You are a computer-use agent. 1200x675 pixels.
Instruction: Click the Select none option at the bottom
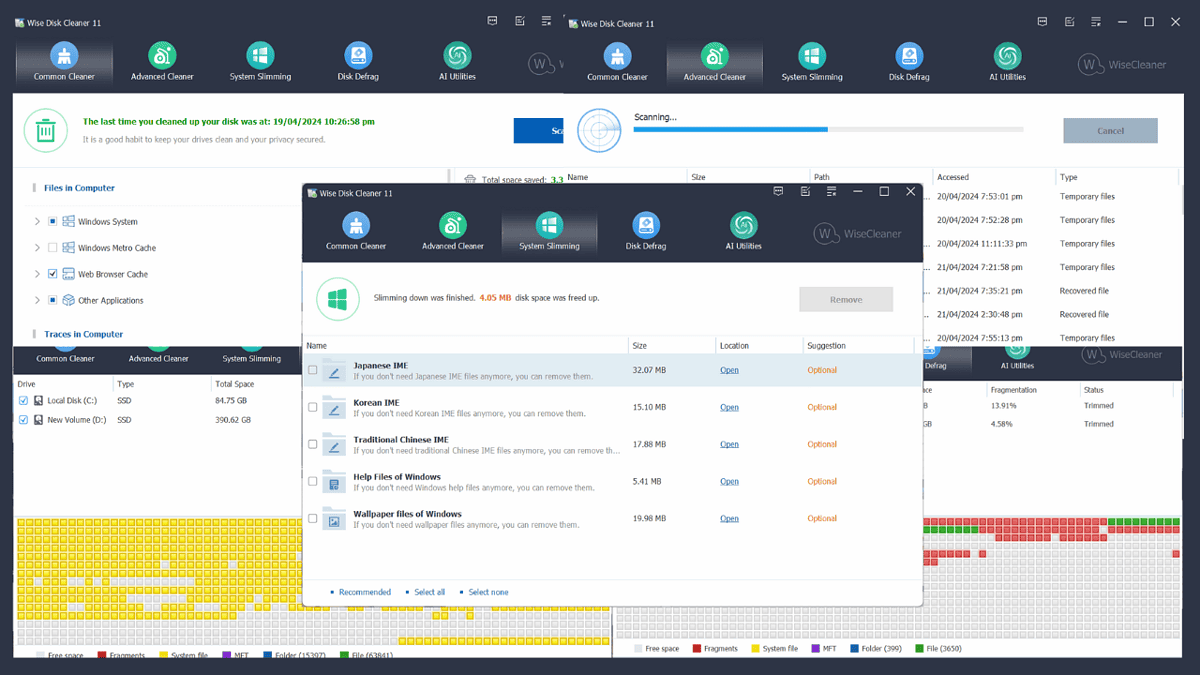coord(487,592)
